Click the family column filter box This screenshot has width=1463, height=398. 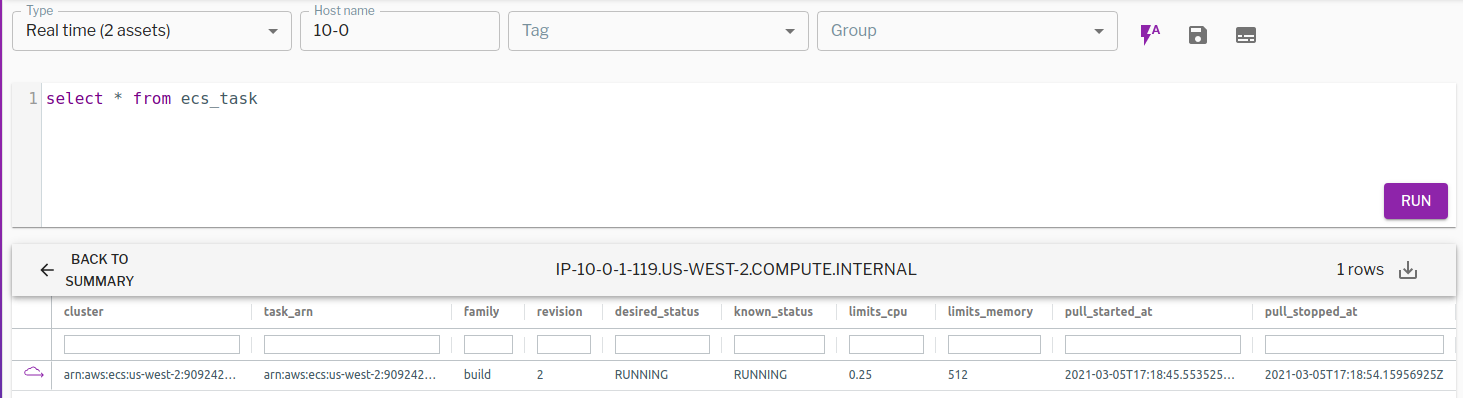(x=488, y=344)
